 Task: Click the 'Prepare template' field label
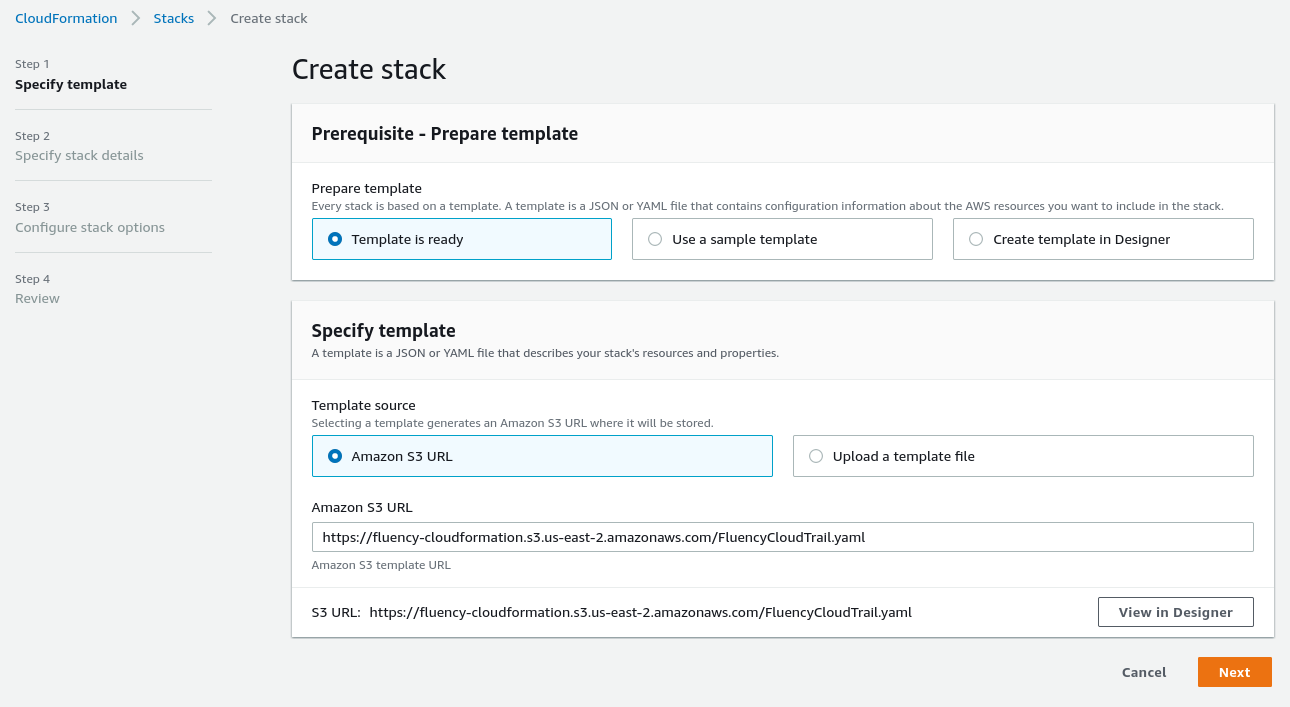coord(367,188)
